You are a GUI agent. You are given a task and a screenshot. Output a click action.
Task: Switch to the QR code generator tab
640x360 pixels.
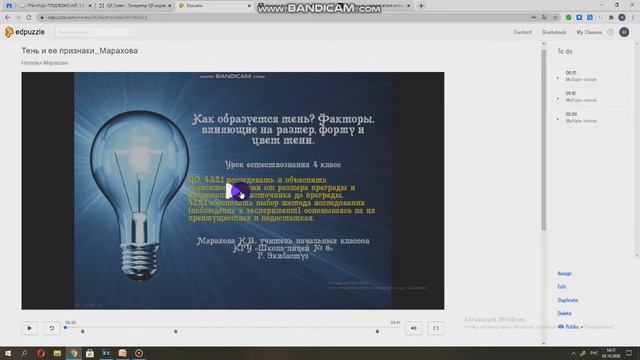pos(135,6)
